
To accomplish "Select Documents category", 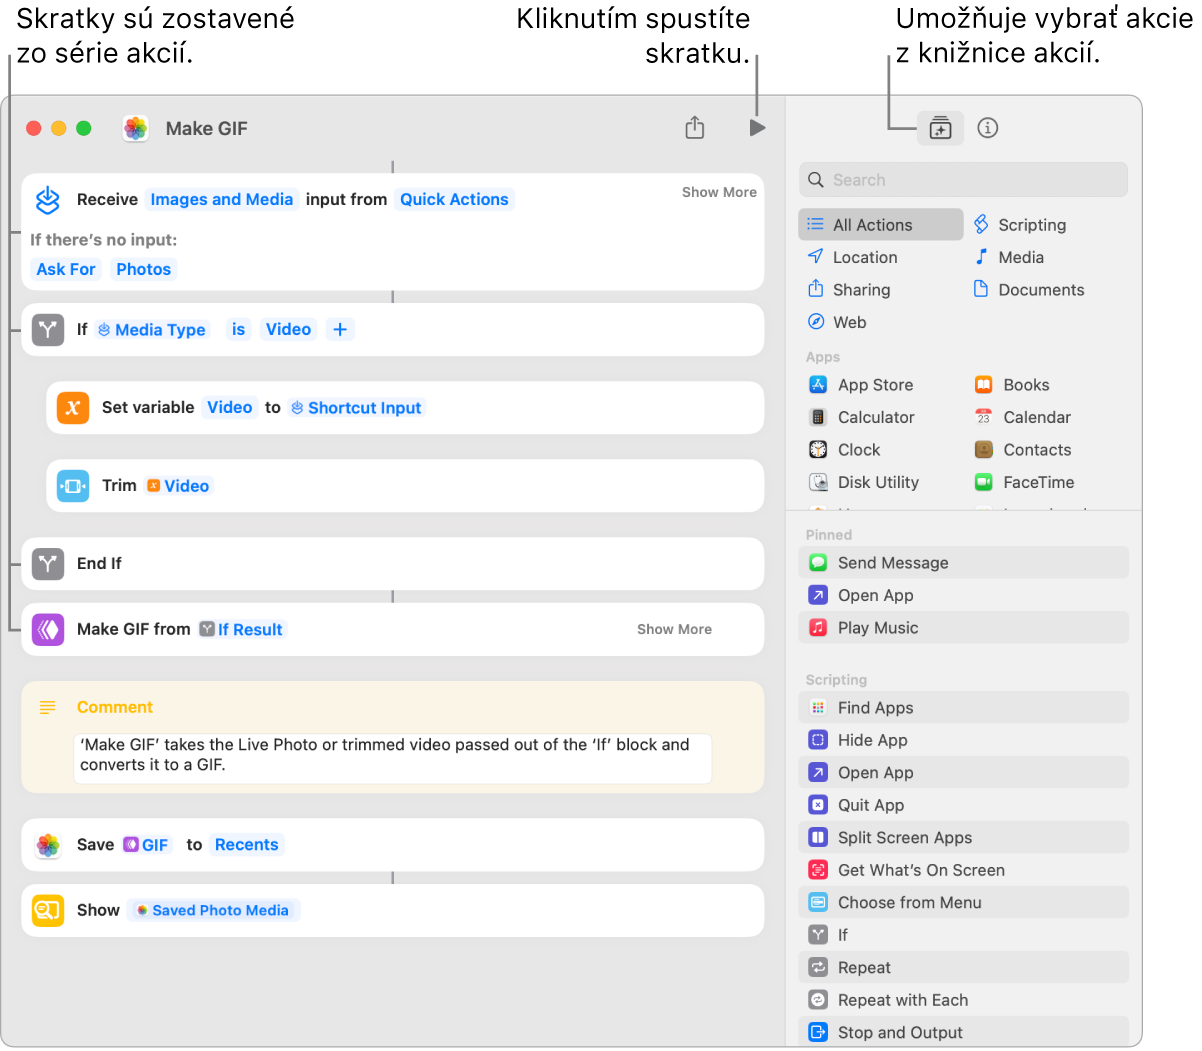I will (x=1029, y=290).
